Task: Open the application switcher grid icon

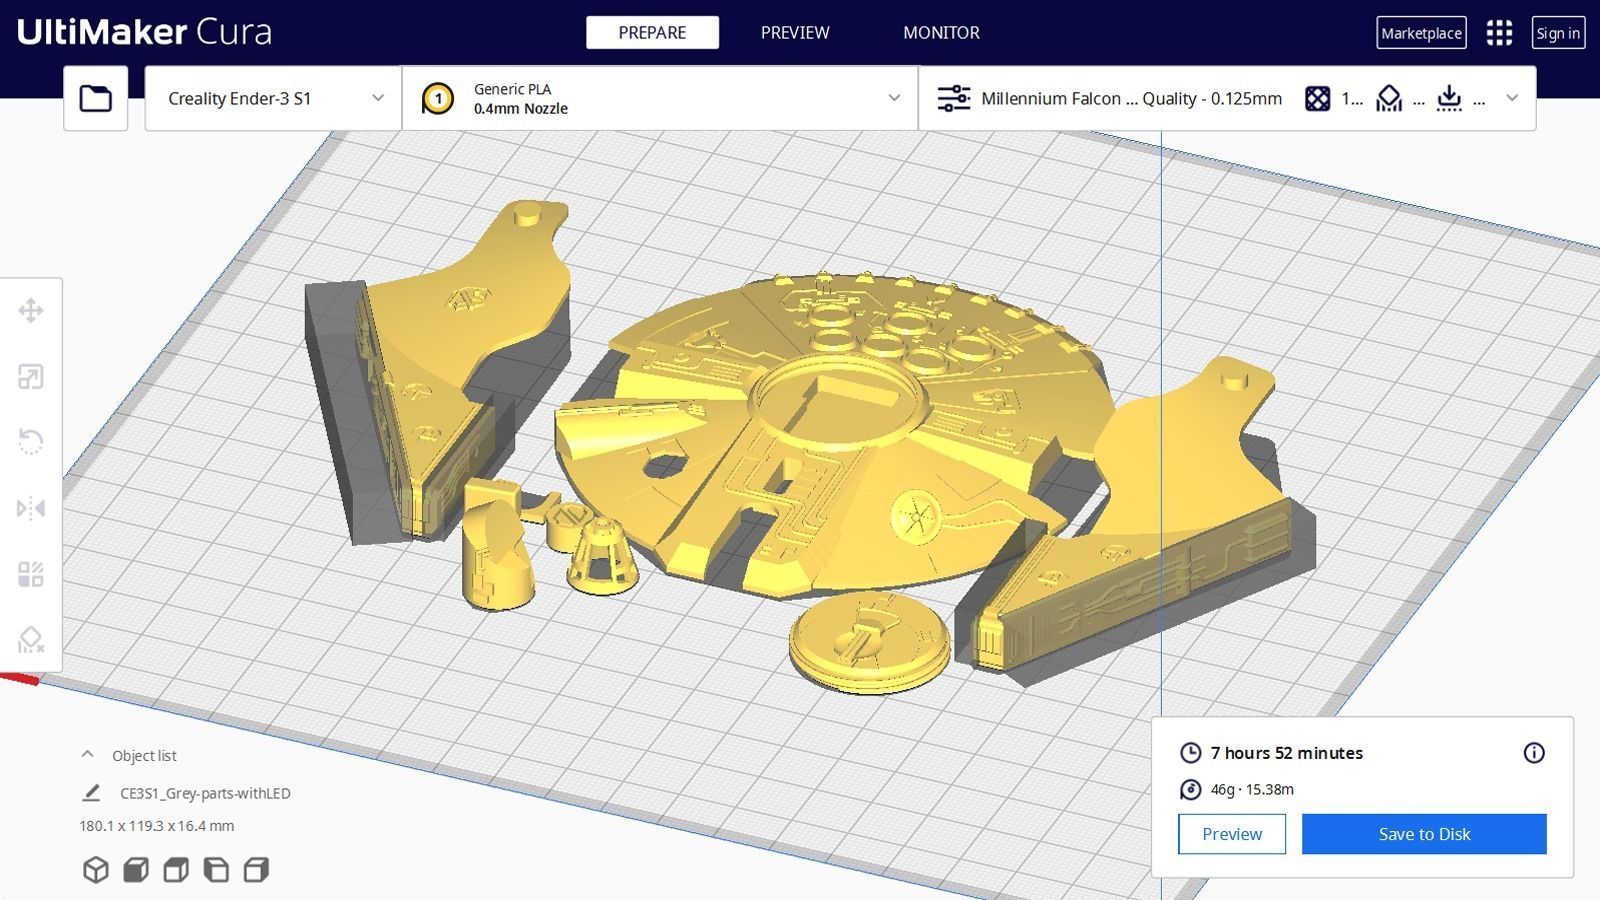Action: pos(1499,33)
